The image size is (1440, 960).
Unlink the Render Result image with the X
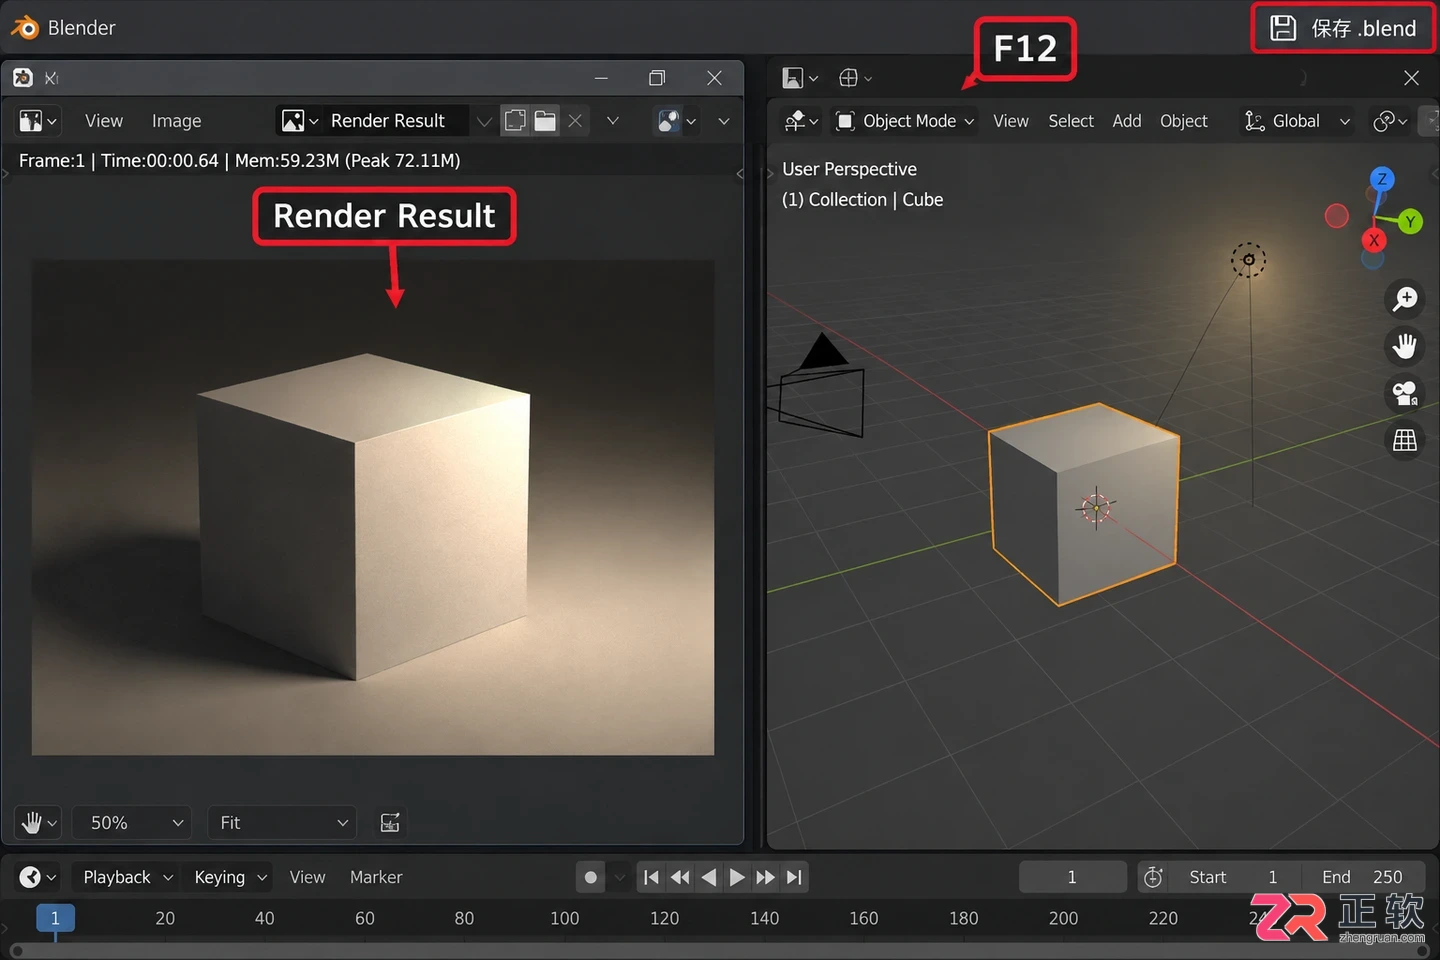(575, 121)
